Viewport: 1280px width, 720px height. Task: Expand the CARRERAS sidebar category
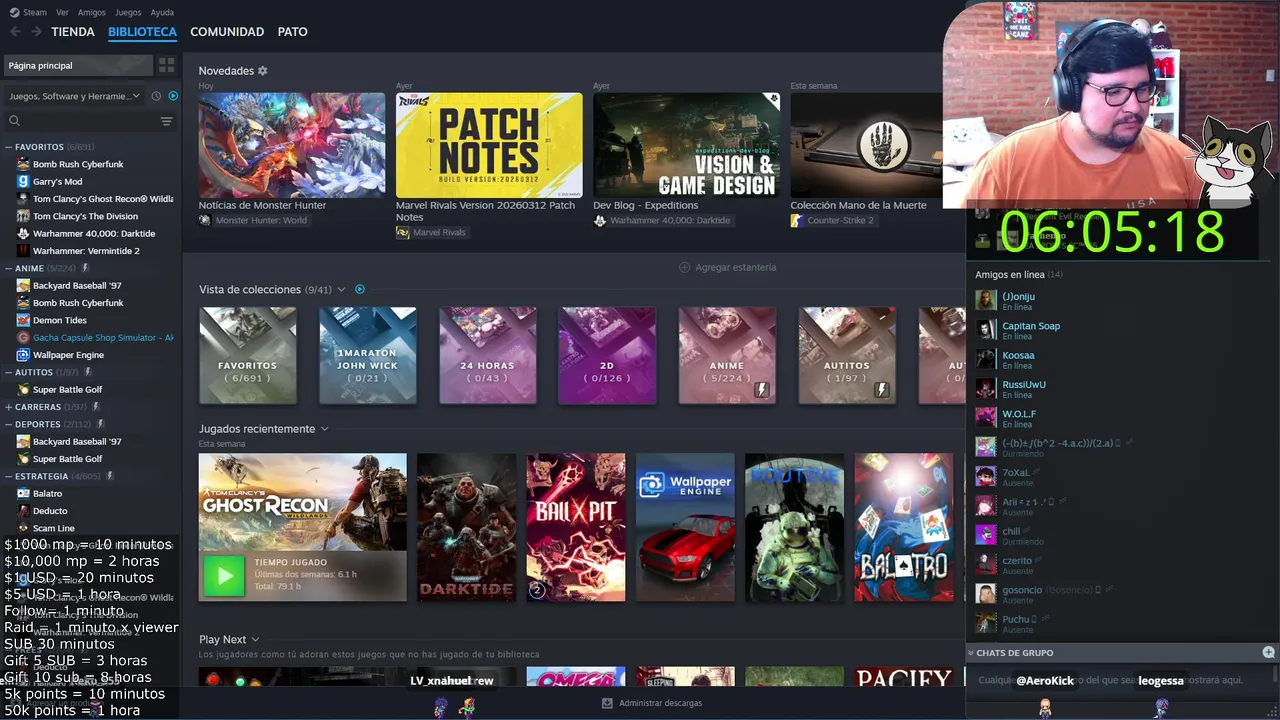9,407
